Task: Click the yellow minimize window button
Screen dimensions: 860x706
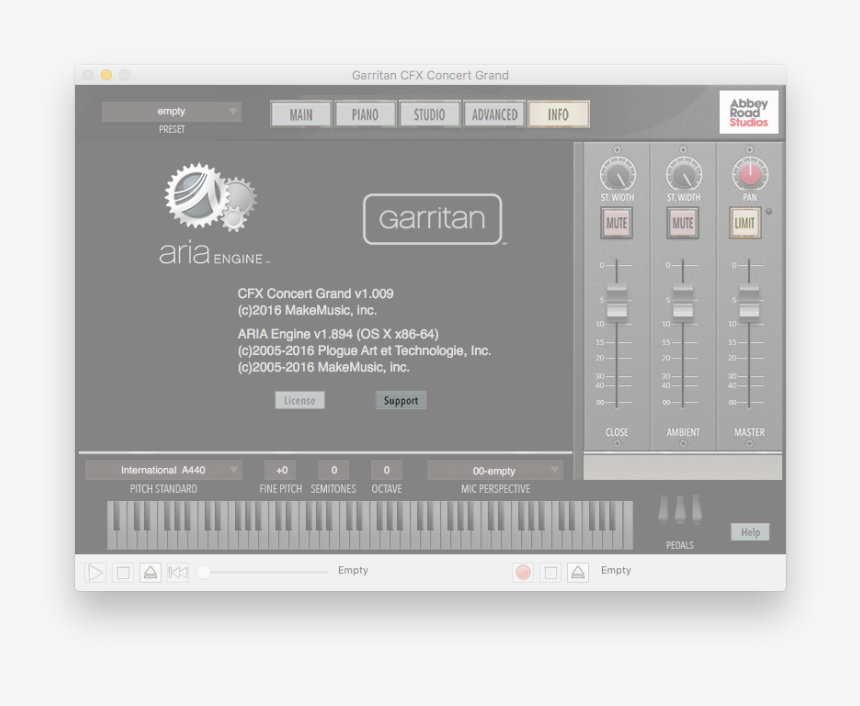Action: pos(106,75)
